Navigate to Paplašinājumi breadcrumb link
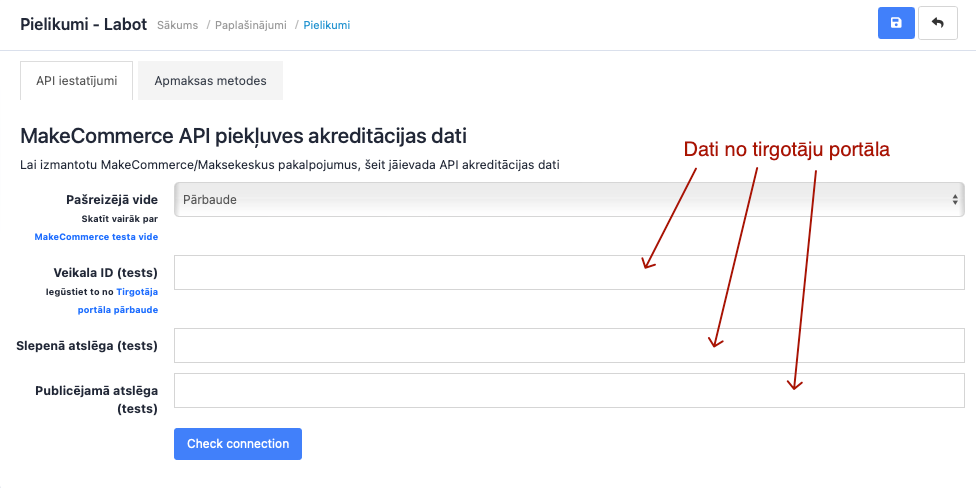 tap(254, 25)
